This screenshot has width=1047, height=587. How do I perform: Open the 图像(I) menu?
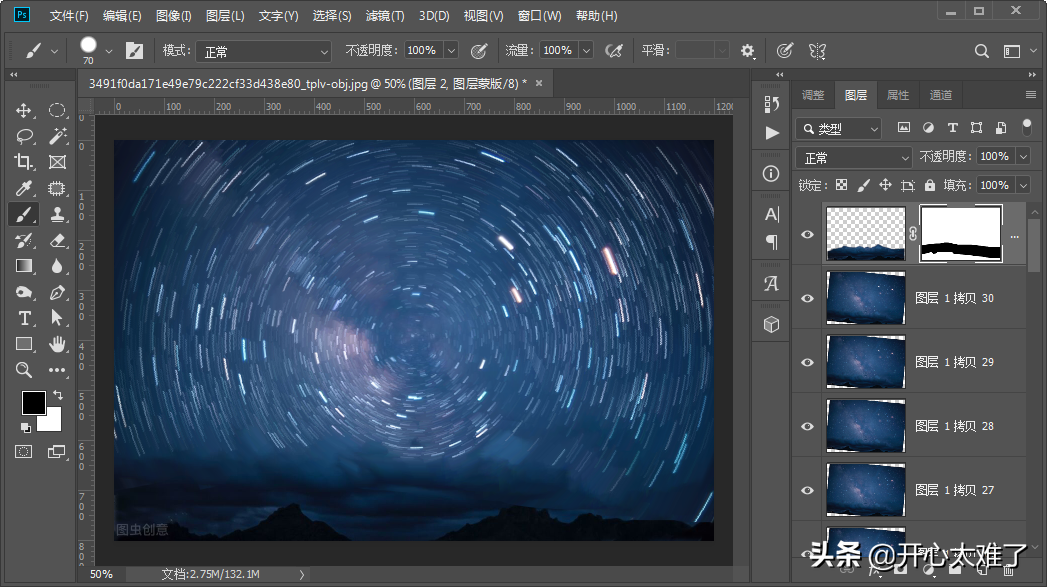[x=174, y=15]
